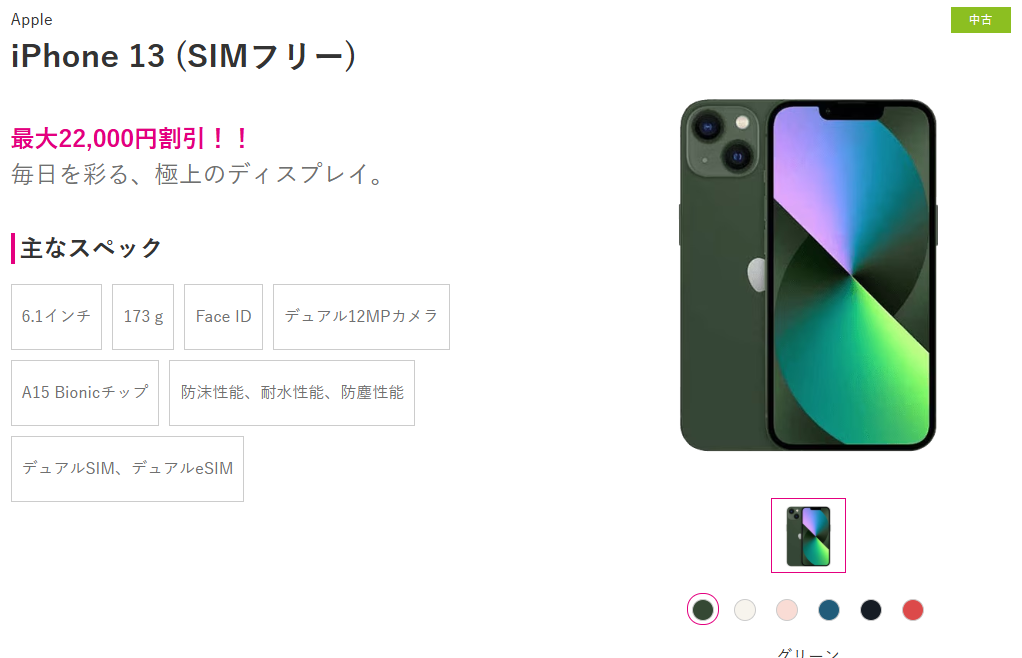Click the デュアルSIM、デュアルeSIM spec tag
The width and height of the screenshot is (1022, 658).
point(127,469)
